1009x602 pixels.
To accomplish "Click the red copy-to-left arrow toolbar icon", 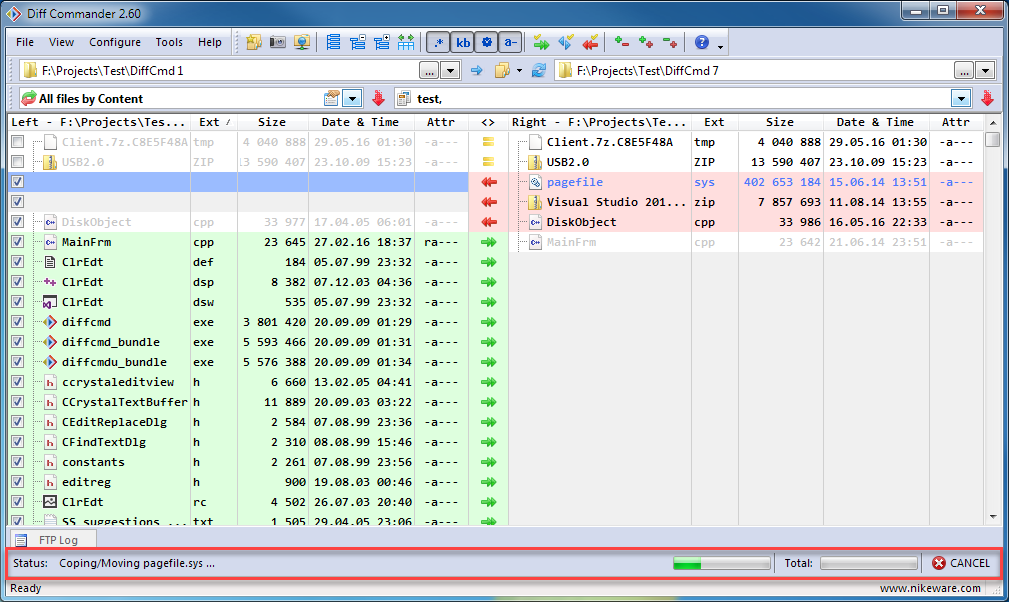I will (590, 42).
